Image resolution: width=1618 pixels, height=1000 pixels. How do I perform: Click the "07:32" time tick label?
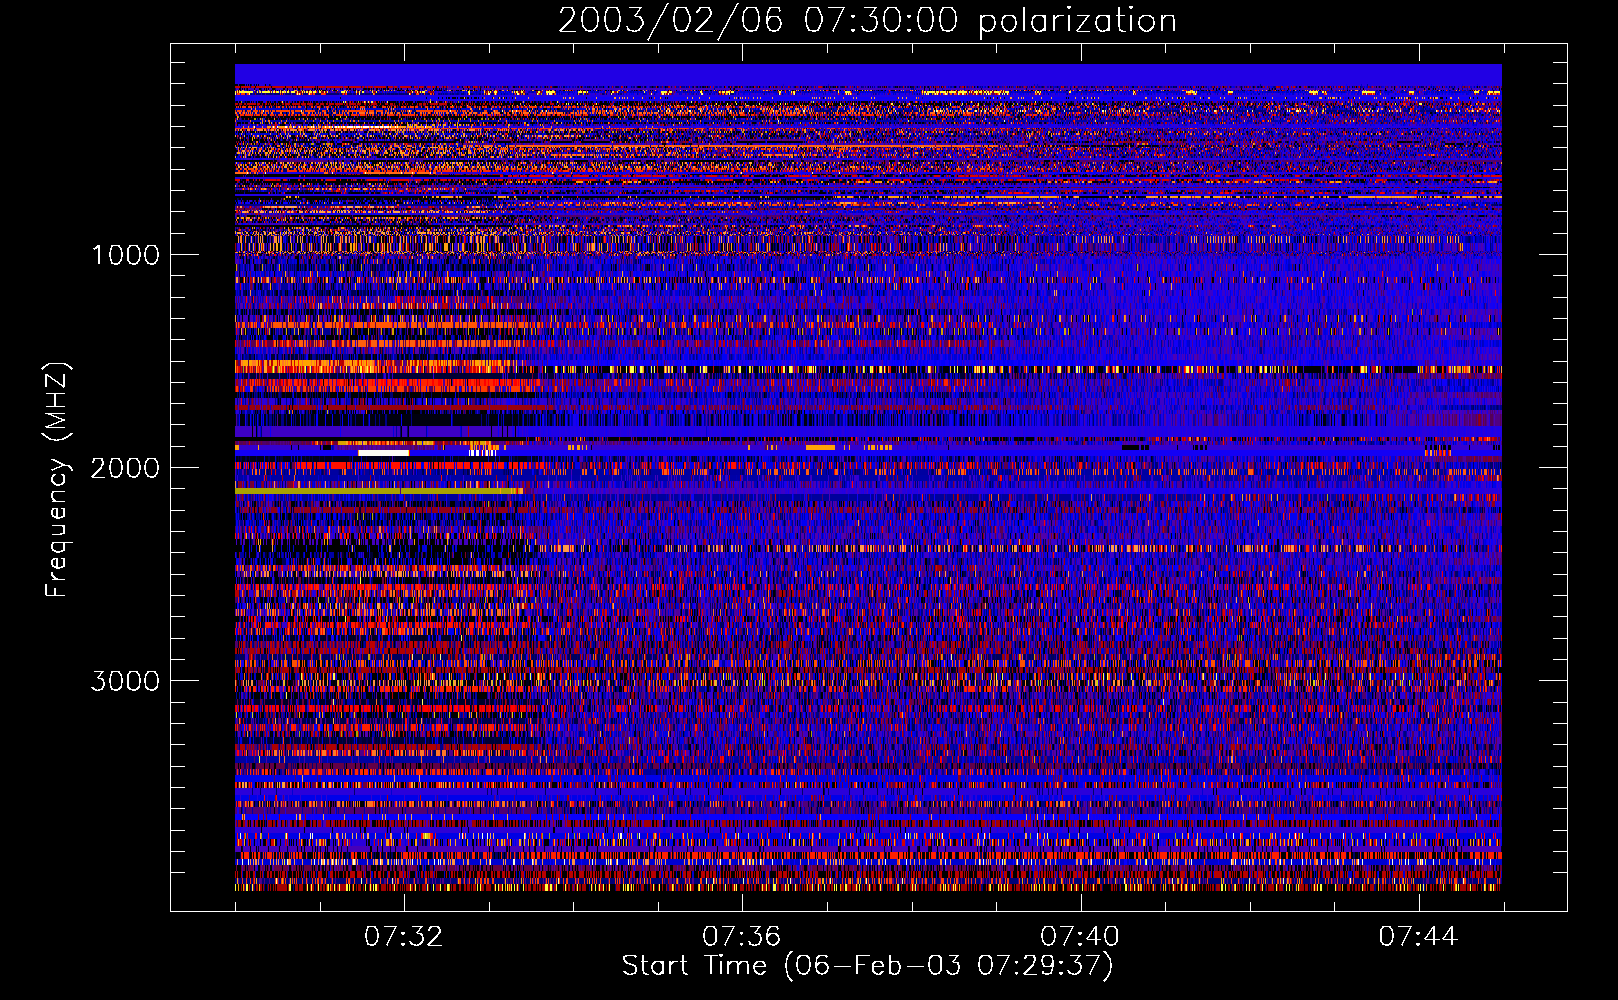pyautogui.click(x=404, y=937)
